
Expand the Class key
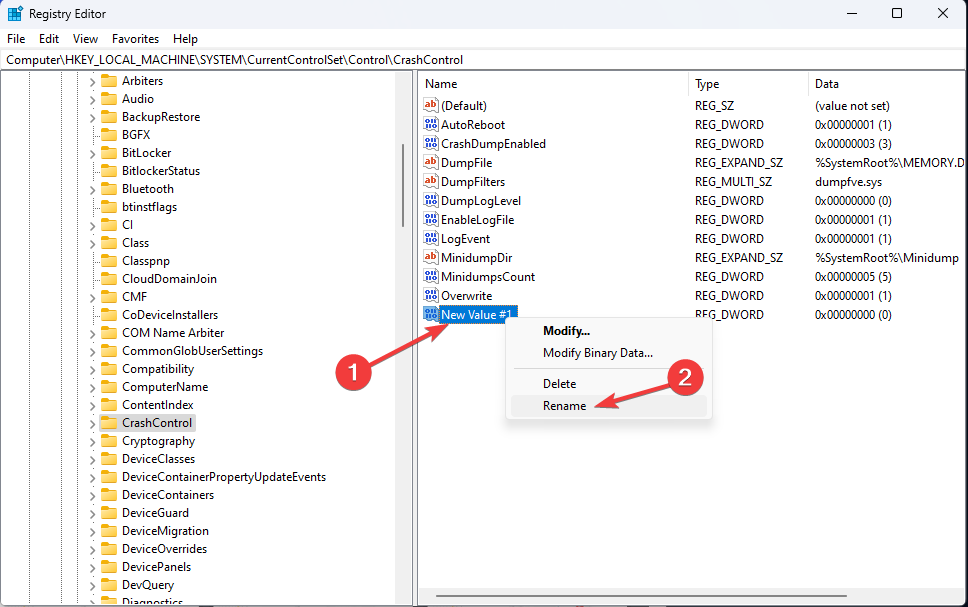click(x=92, y=243)
